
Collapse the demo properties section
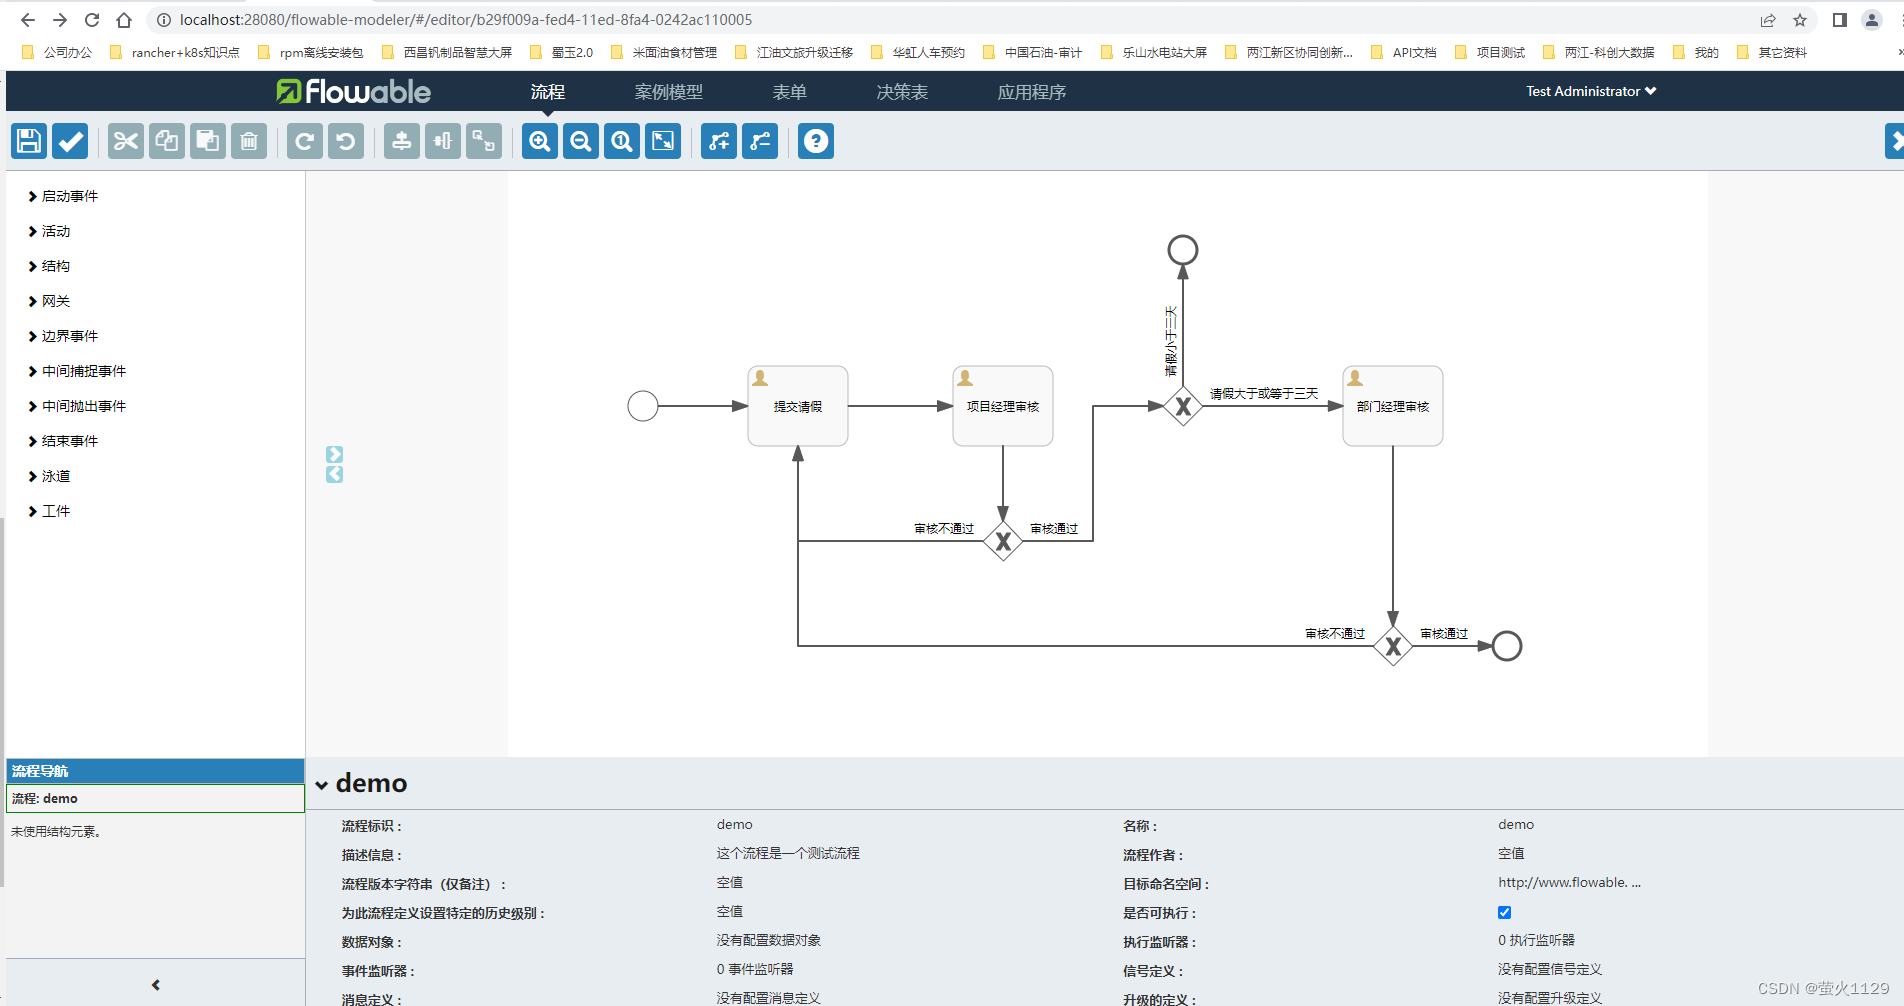321,784
